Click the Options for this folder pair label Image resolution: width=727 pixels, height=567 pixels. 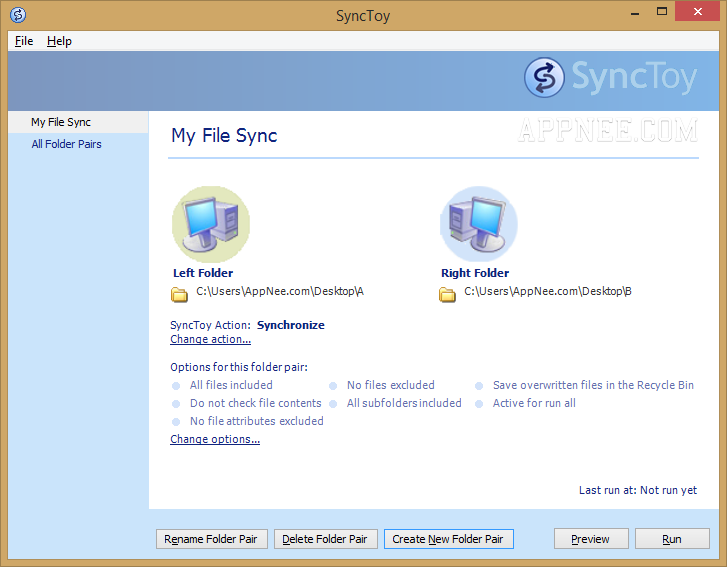click(239, 367)
